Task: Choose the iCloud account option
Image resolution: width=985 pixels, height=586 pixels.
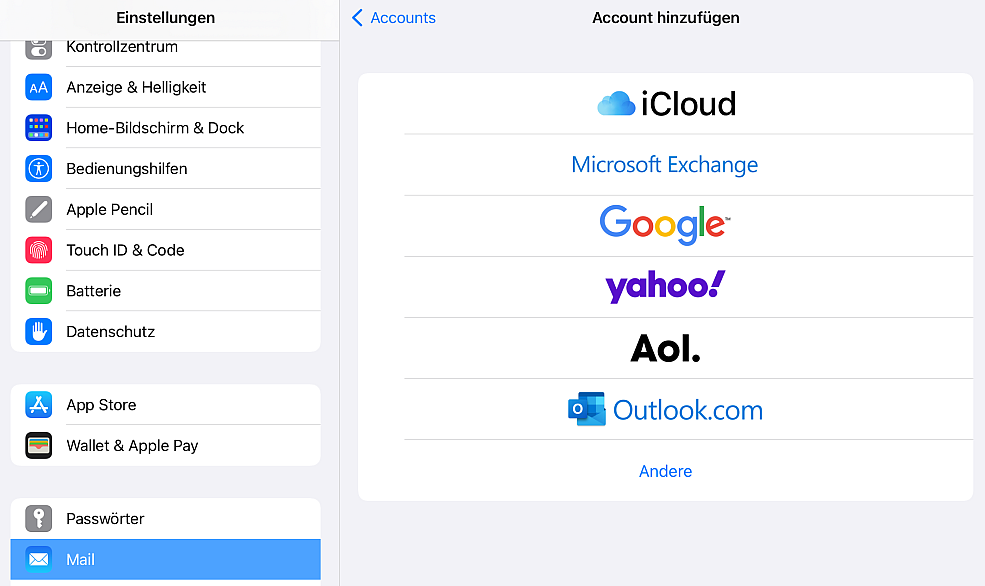Action: (665, 104)
